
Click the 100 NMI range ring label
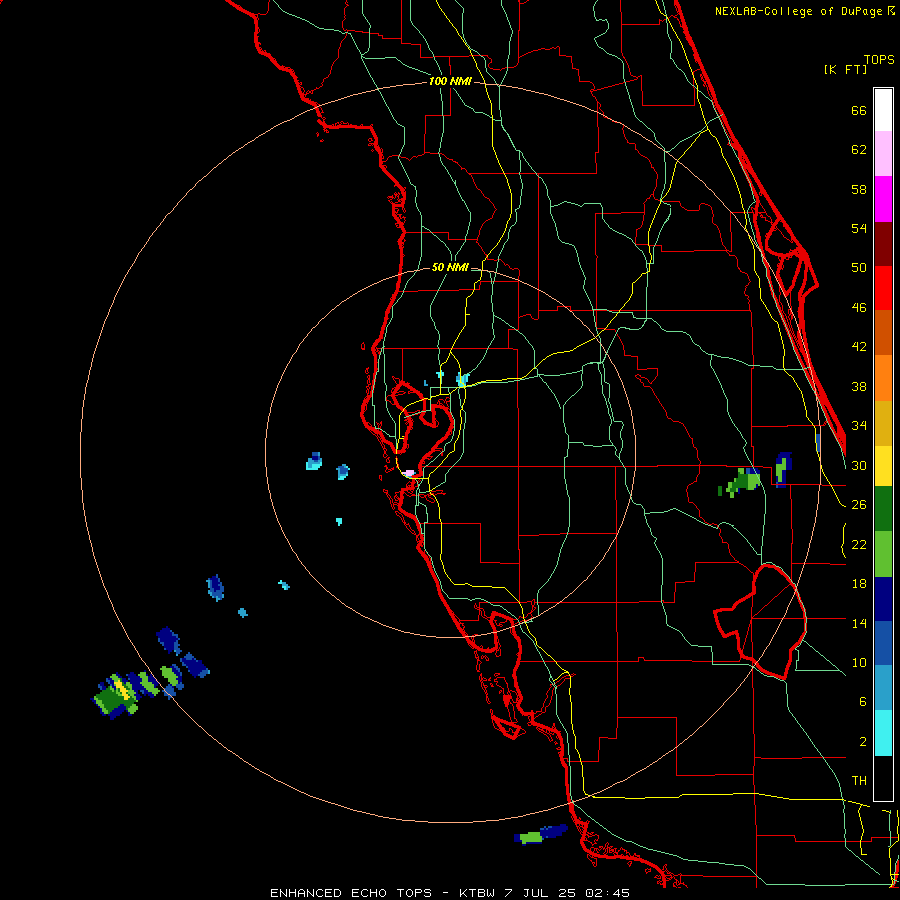450,82
